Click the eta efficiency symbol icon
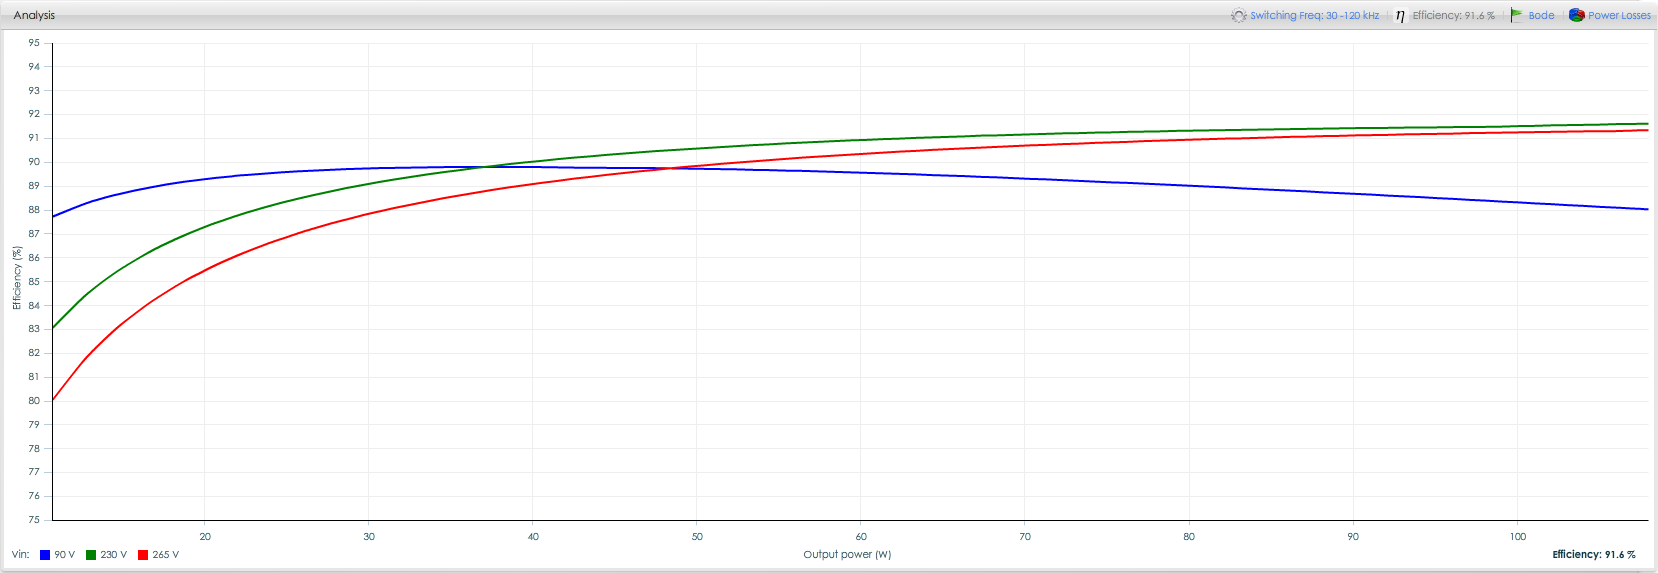The image size is (1658, 573). point(1400,15)
